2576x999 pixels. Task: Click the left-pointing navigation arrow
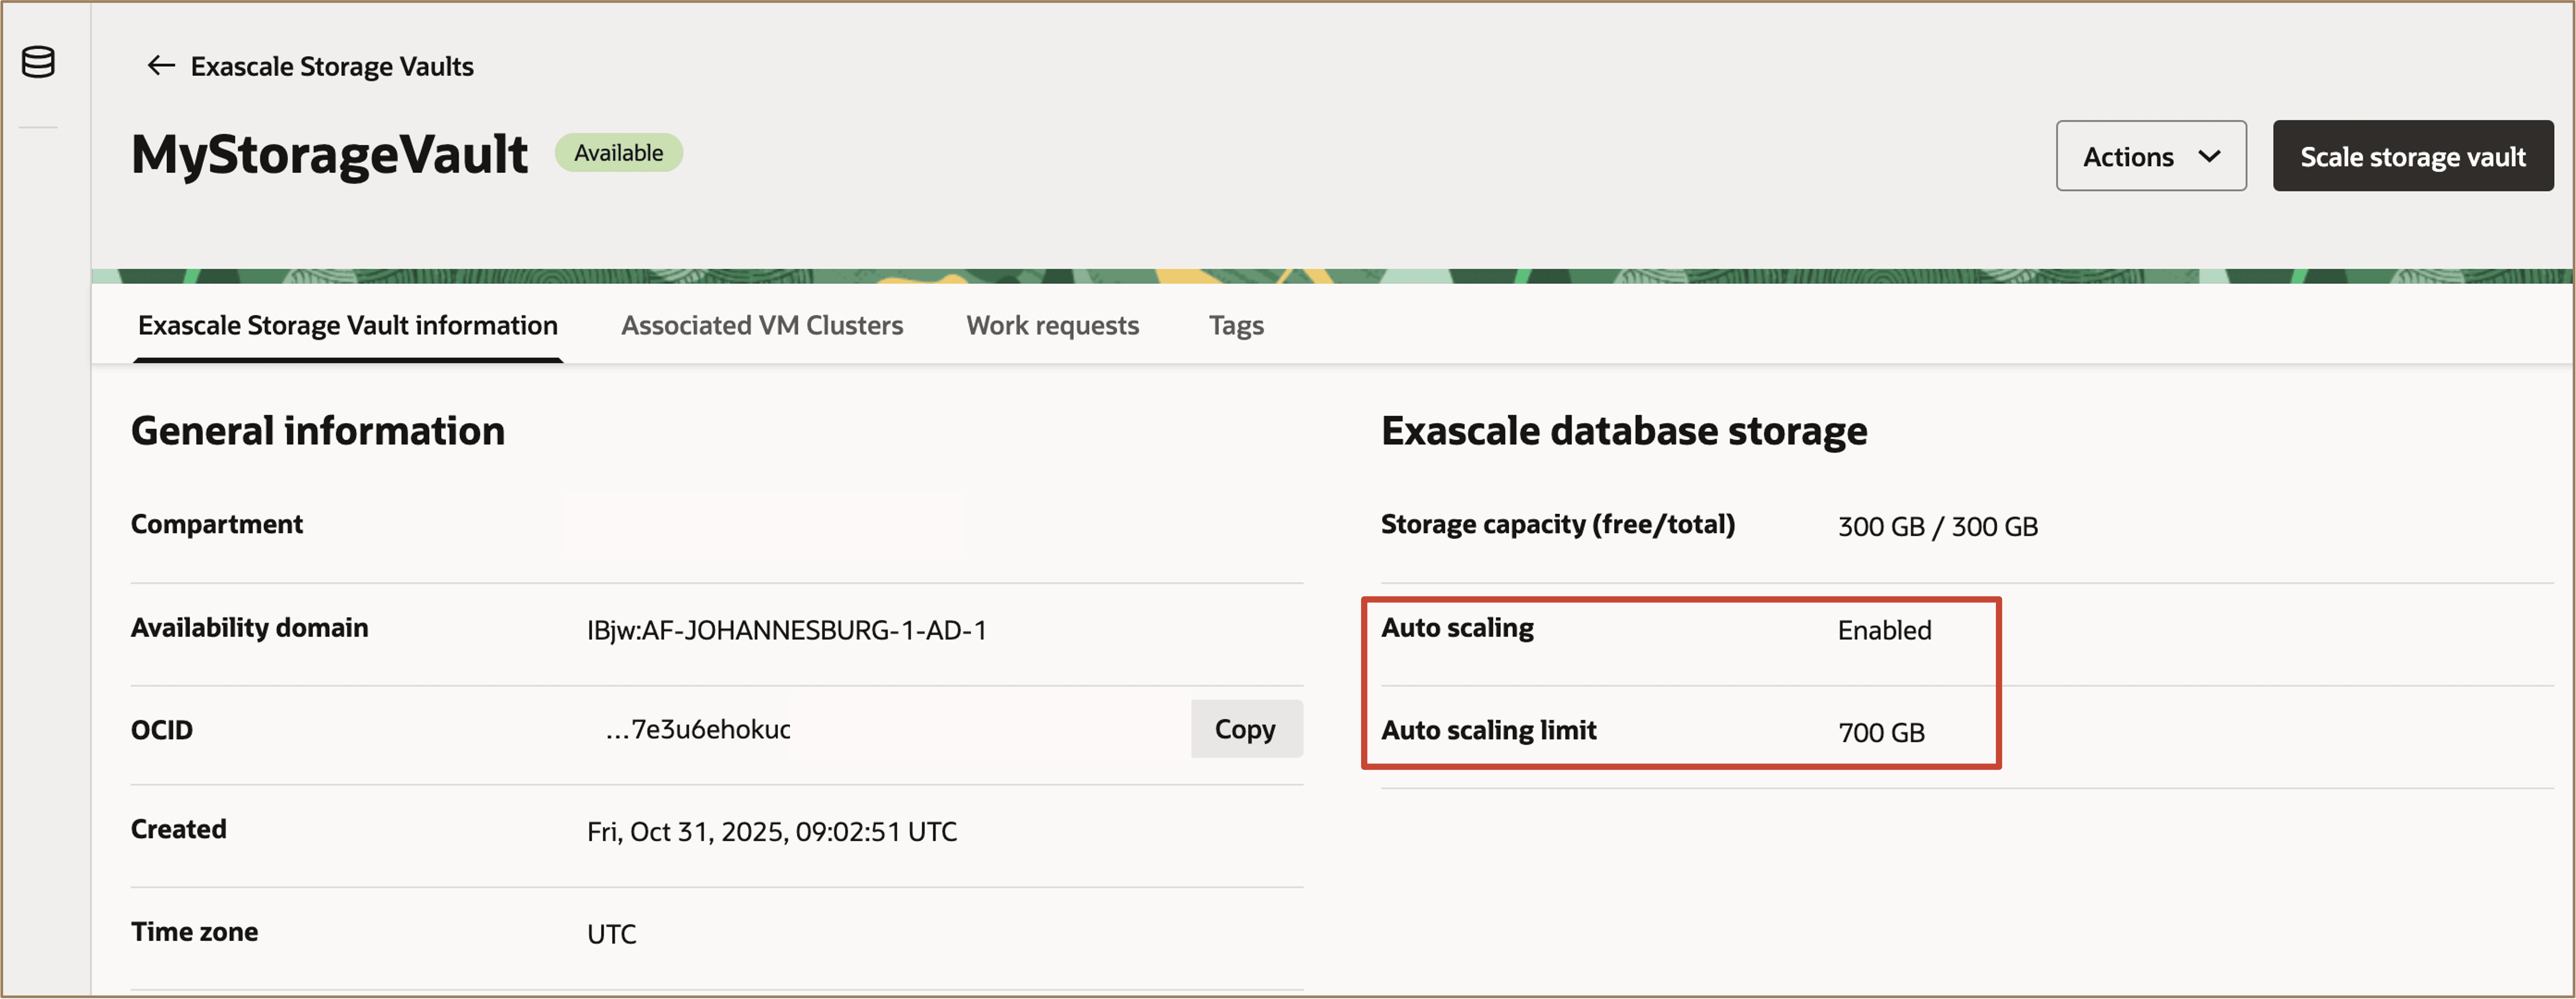[x=160, y=65]
